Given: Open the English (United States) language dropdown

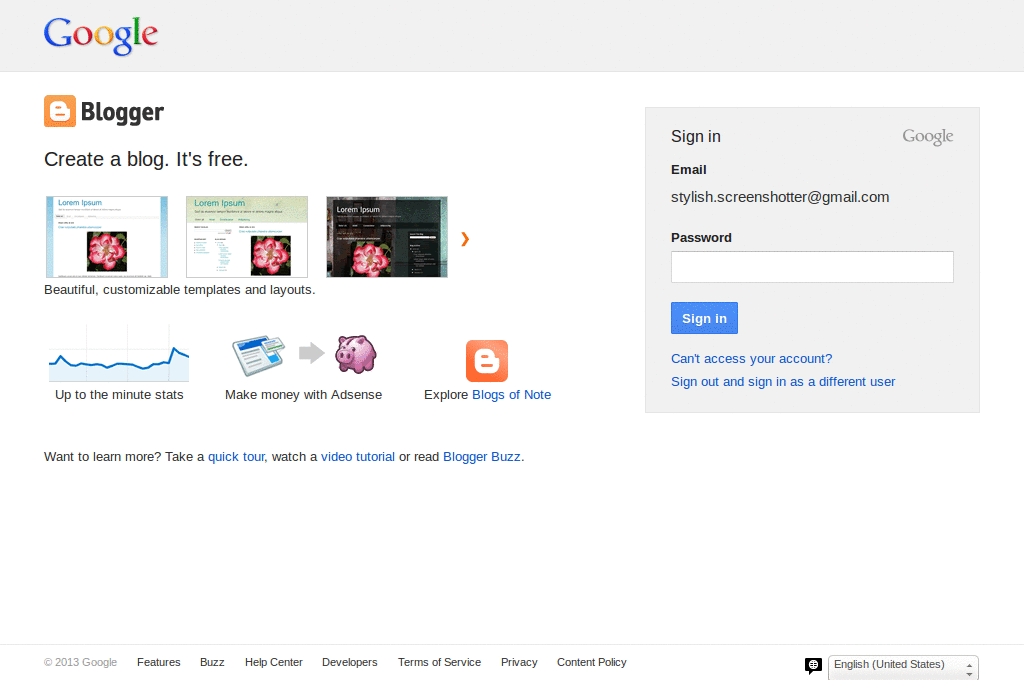Looking at the screenshot, I should (x=903, y=667).
